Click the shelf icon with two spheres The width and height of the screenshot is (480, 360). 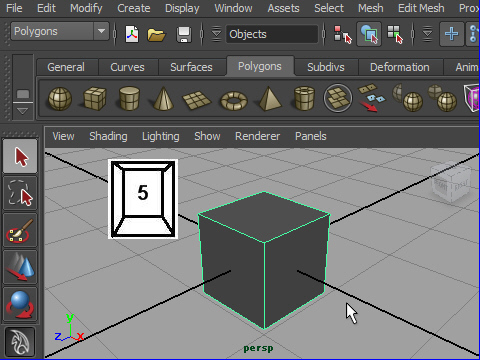tap(442, 98)
